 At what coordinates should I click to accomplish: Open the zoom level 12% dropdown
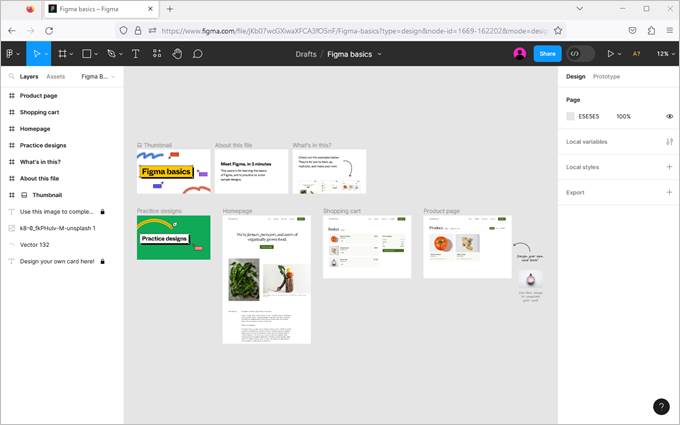coord(663,54)
